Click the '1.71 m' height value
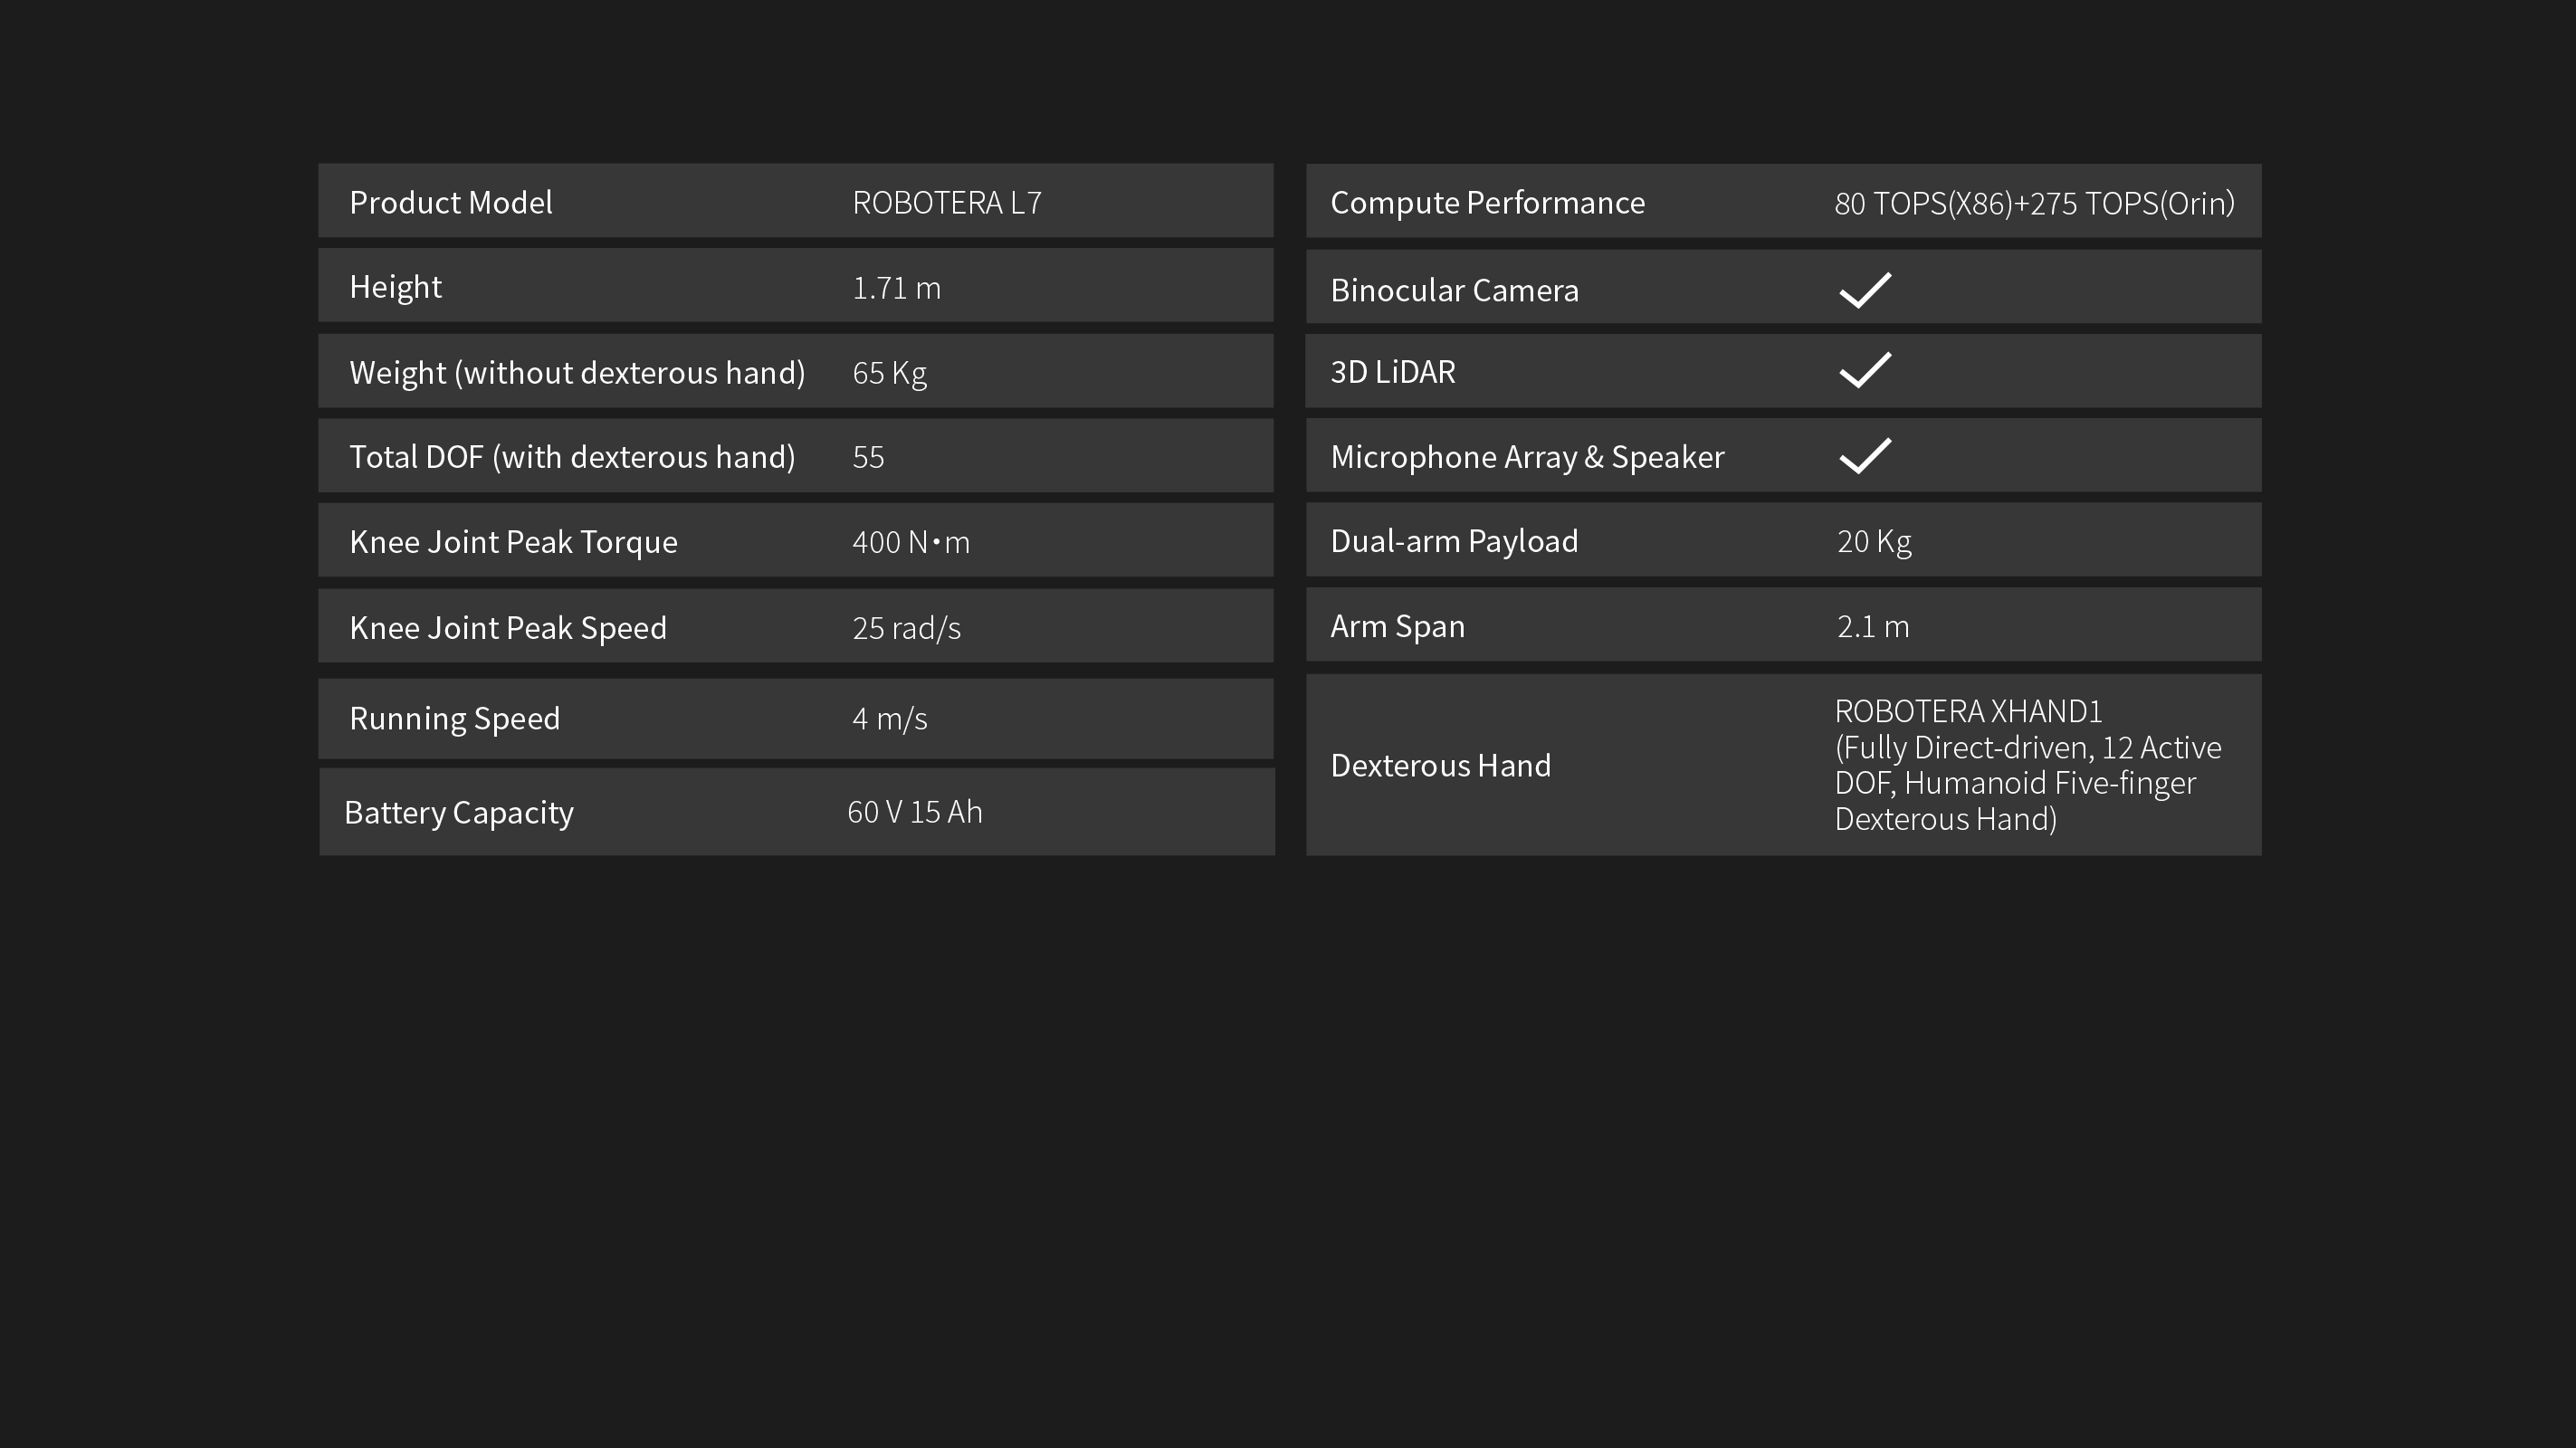The image size is (2576, 1448). pyautogui.click(x=896, y=288)
